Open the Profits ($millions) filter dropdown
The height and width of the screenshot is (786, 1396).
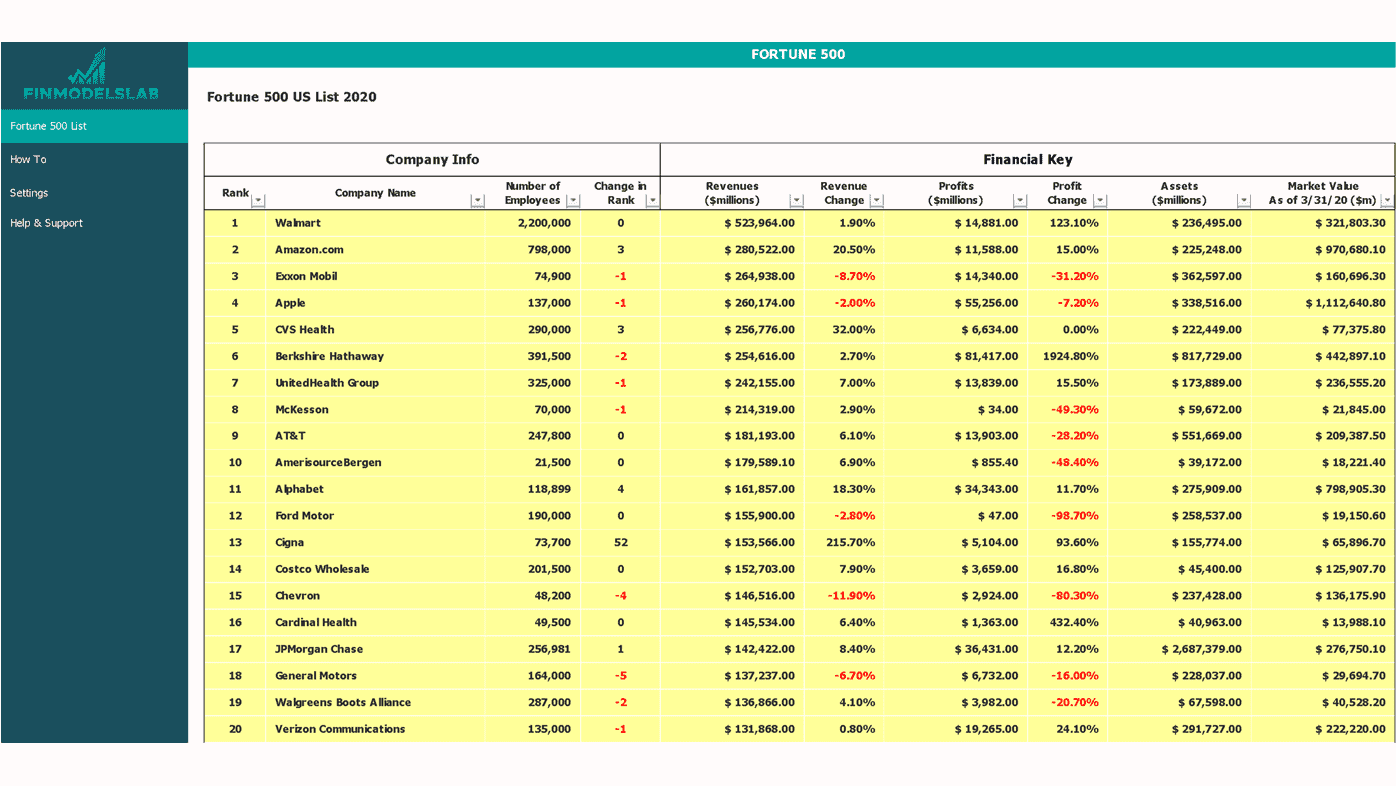[1020, 200]
